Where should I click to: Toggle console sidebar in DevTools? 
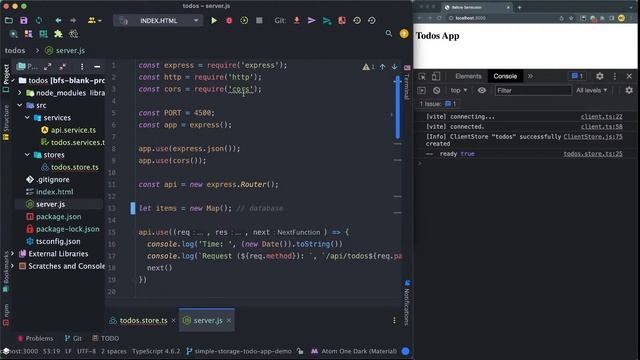pyautogui.click(x=422, y=90)
